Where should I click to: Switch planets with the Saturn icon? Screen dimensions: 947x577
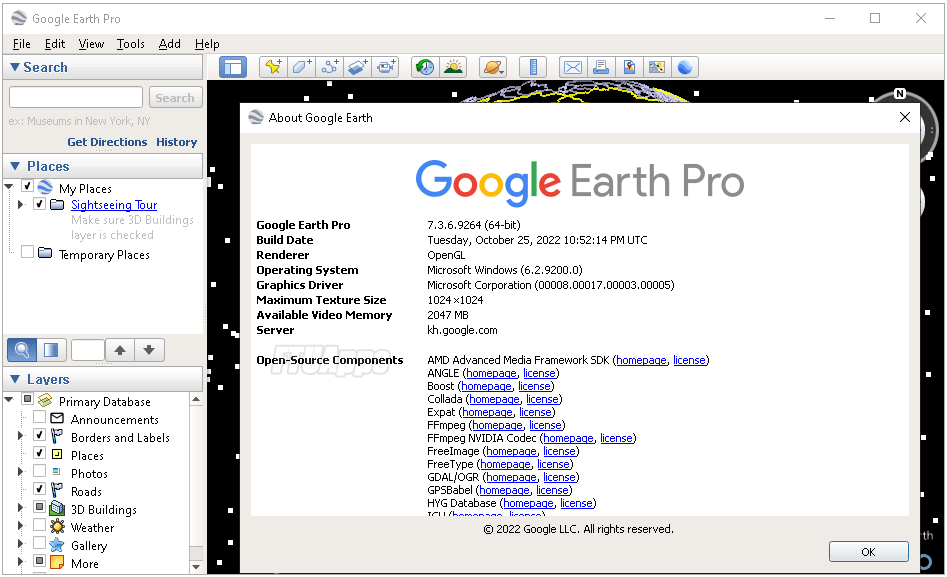coord(493,67)
